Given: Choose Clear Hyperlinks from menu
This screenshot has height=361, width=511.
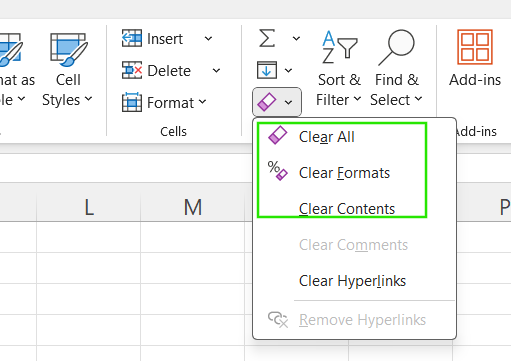Looking at the screenshot, I should click(354, 281).
